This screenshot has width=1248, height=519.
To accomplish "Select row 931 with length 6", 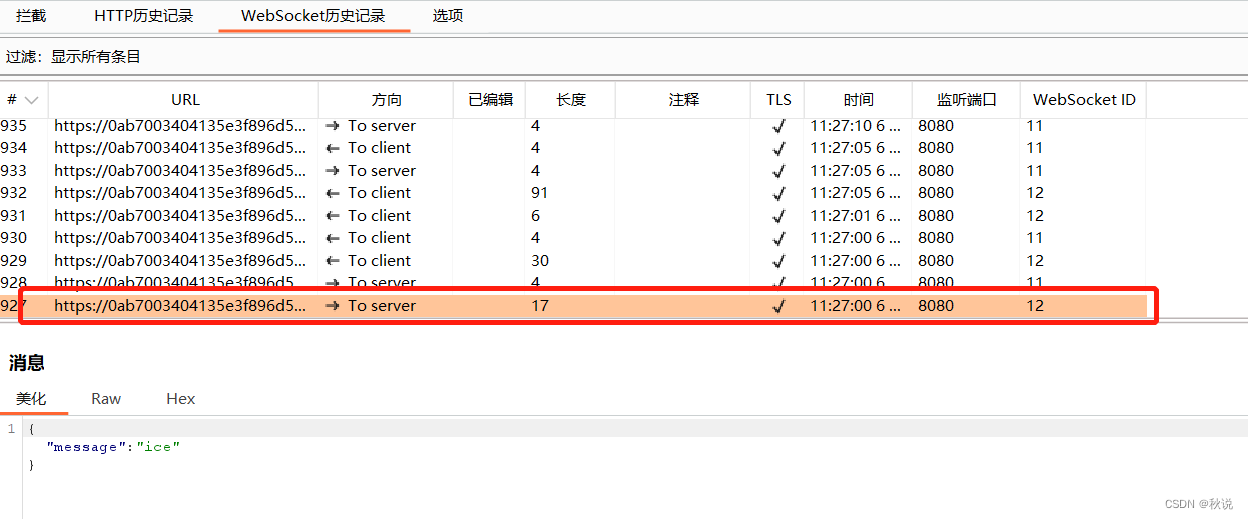I will tap(573, 216).
